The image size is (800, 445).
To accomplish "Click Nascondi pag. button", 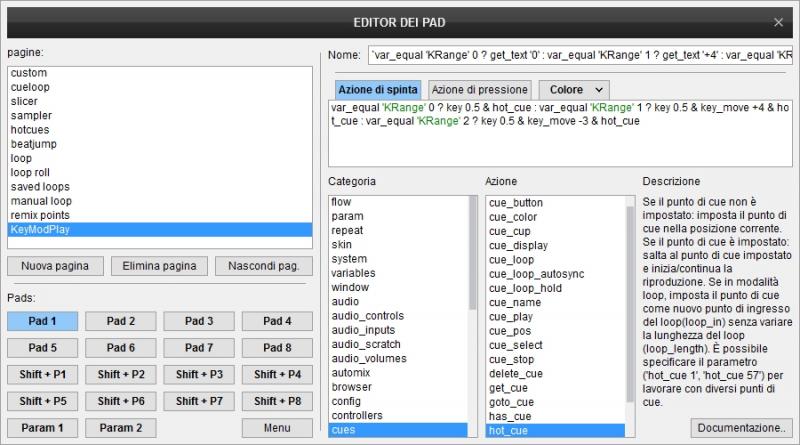I will 264,266.
